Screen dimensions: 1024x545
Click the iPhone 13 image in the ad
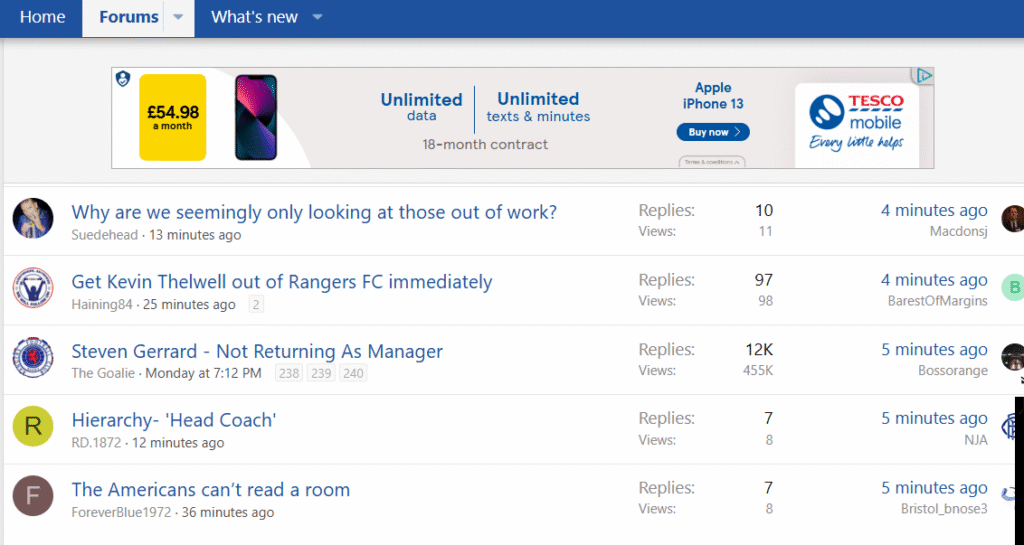pos(255,117)
